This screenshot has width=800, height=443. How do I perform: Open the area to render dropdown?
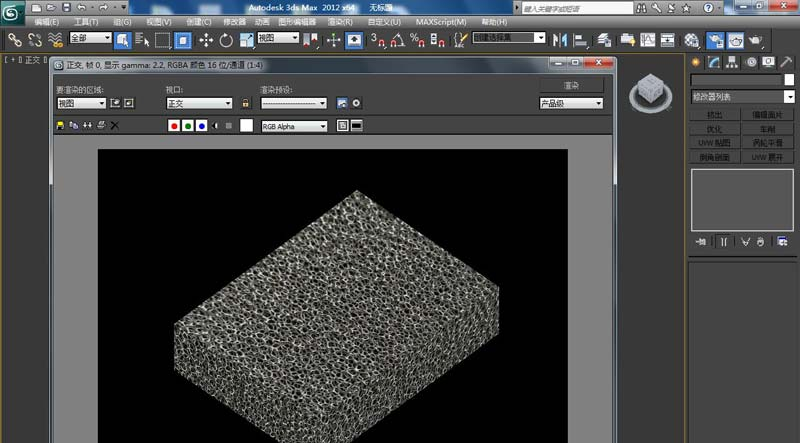[81, 103]
